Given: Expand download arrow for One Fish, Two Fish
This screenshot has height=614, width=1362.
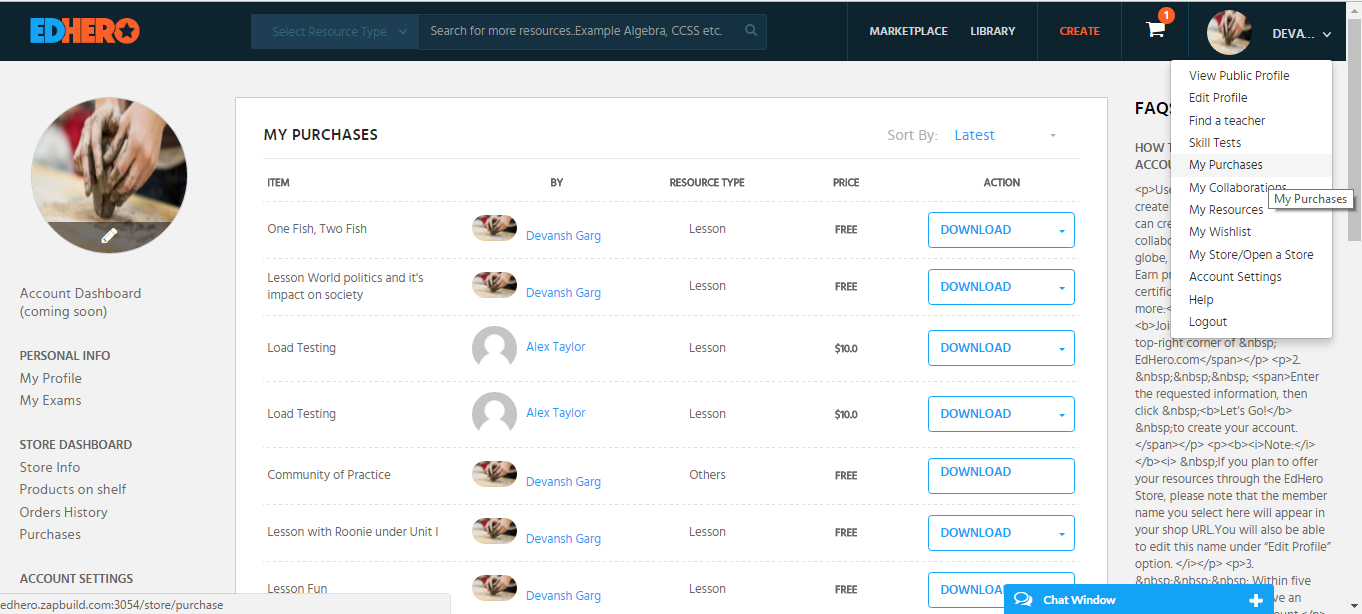Looking at the screenshot, I should point(1061,230).
